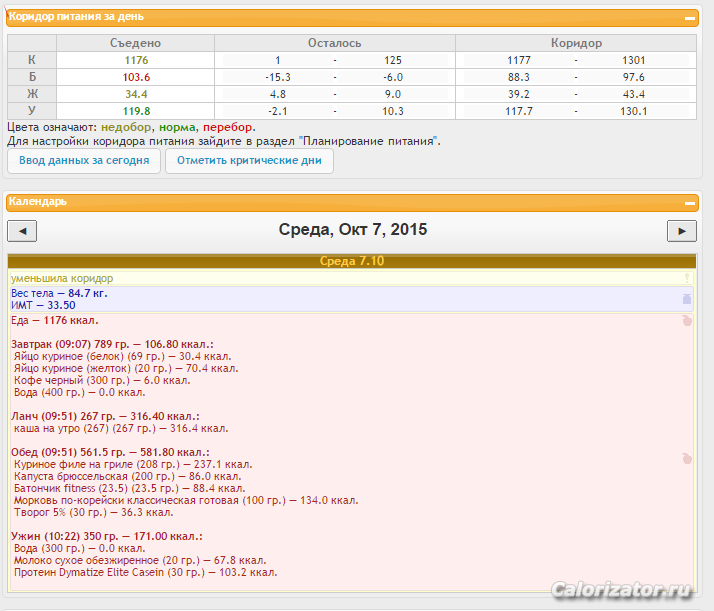
Task: Click apple icon in Еда 1176 ккал row
Action: point(686,321)
